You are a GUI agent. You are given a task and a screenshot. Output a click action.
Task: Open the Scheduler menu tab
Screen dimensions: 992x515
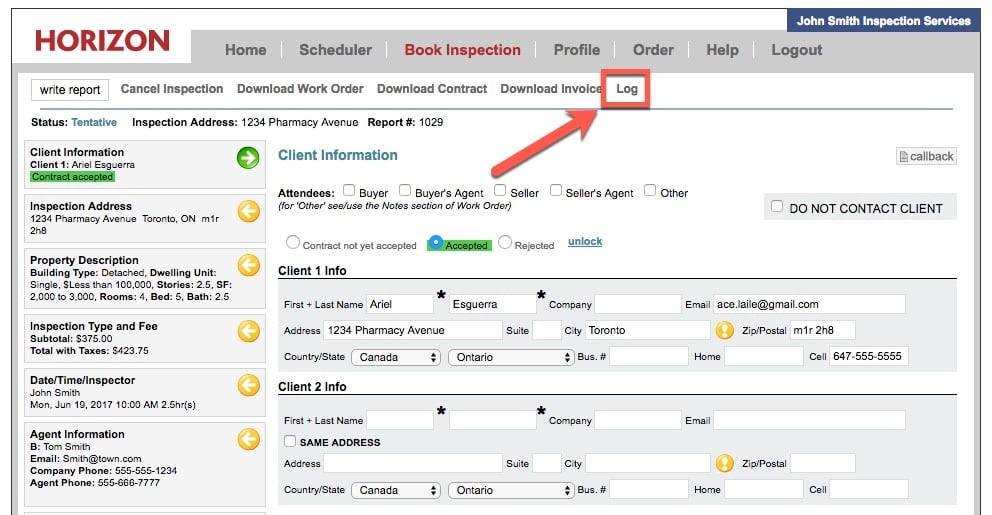click(335, 50)
